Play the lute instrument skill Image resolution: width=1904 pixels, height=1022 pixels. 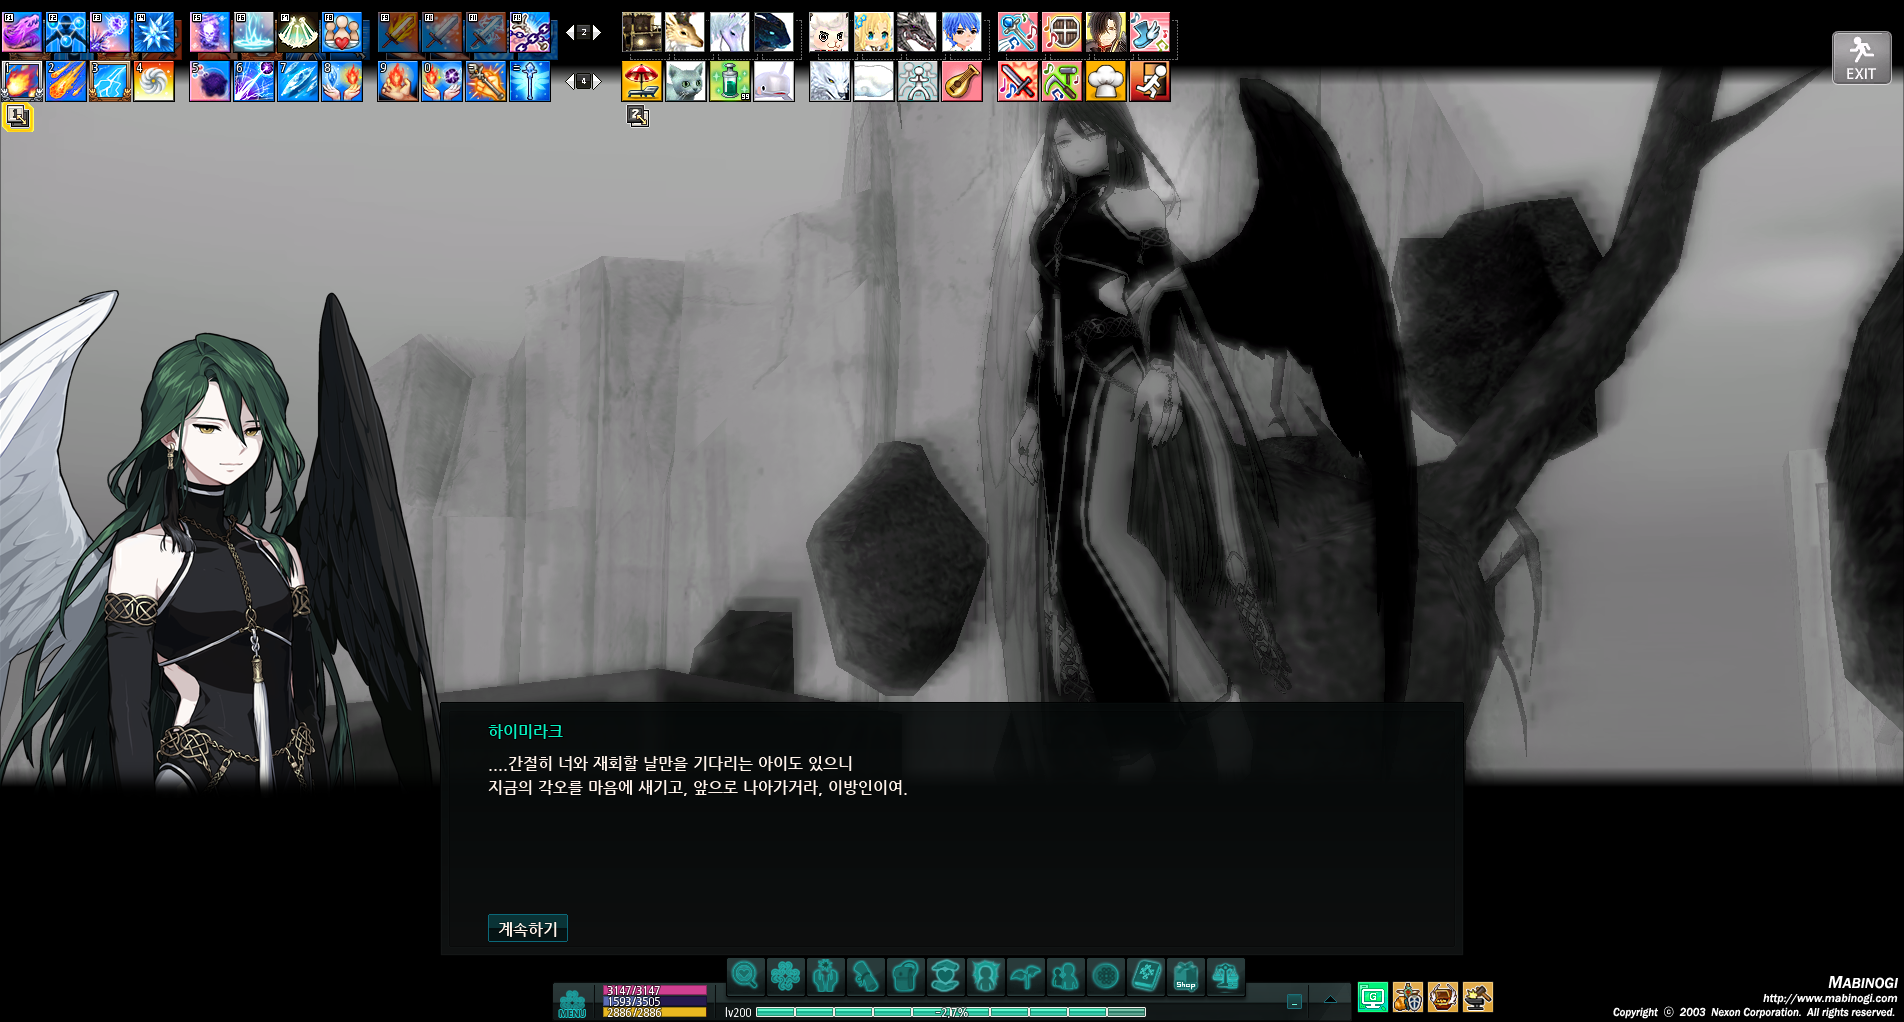(x=961, y=82)
